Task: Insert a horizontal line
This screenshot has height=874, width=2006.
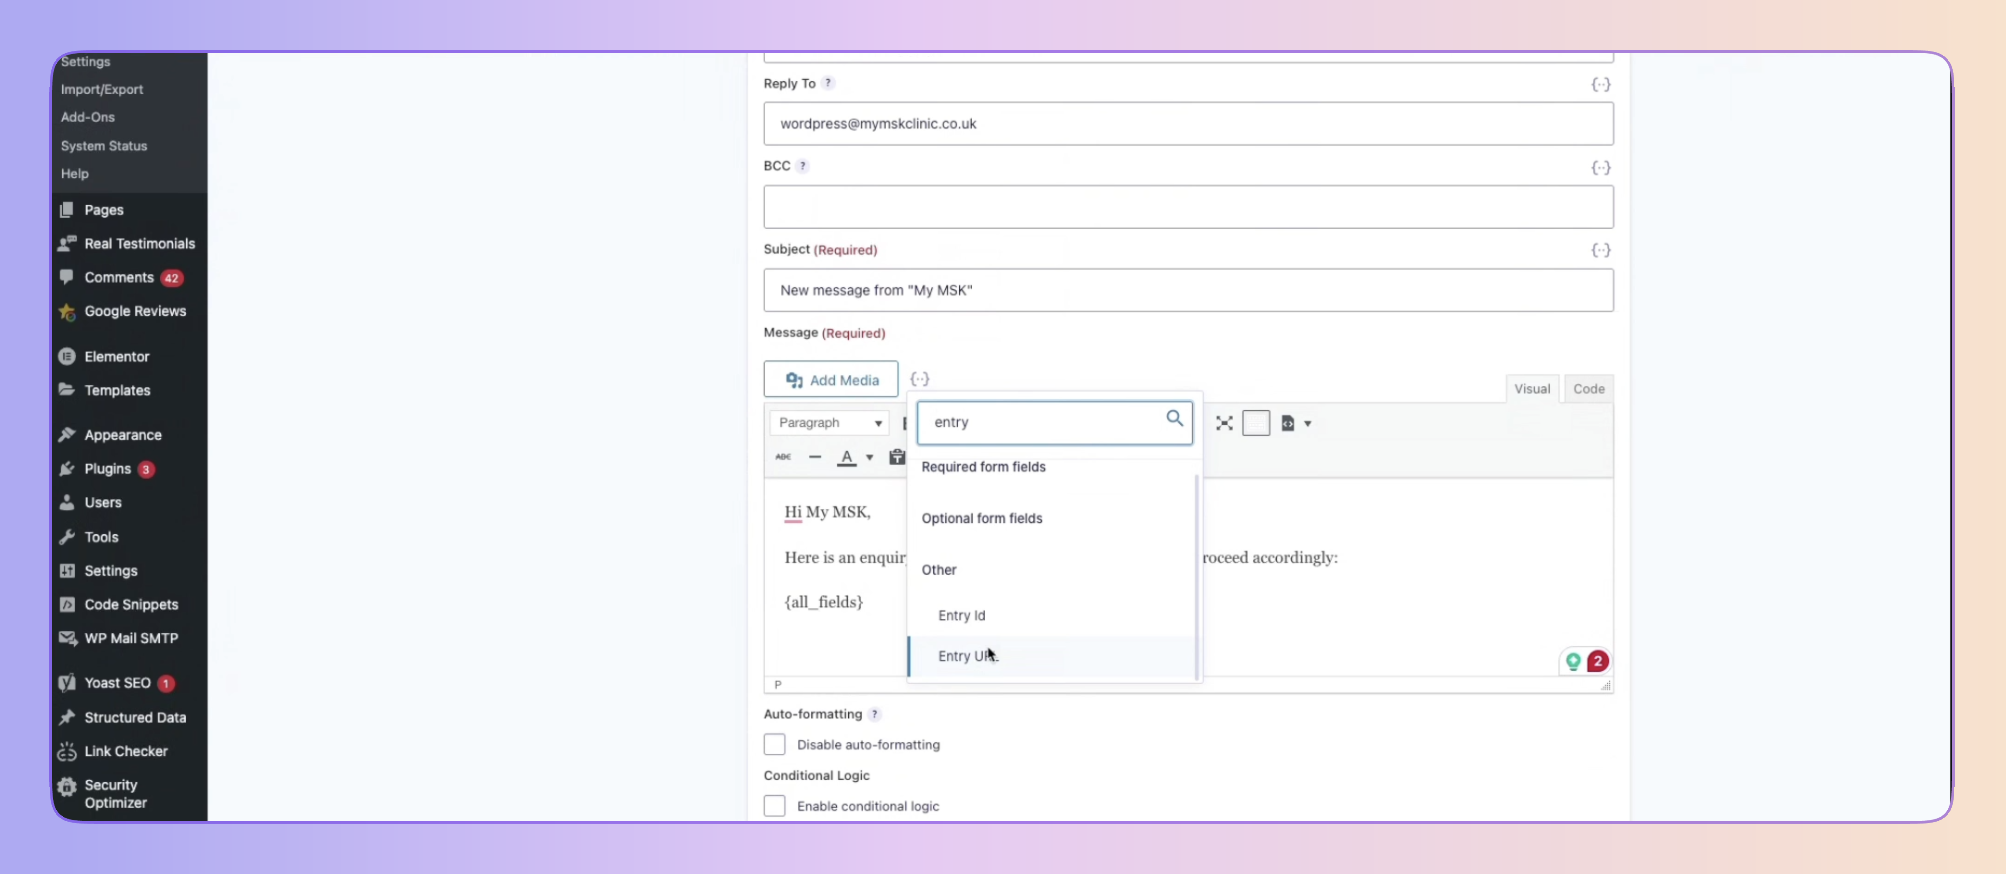Action: pyautogui.click(x=815, y=457)
